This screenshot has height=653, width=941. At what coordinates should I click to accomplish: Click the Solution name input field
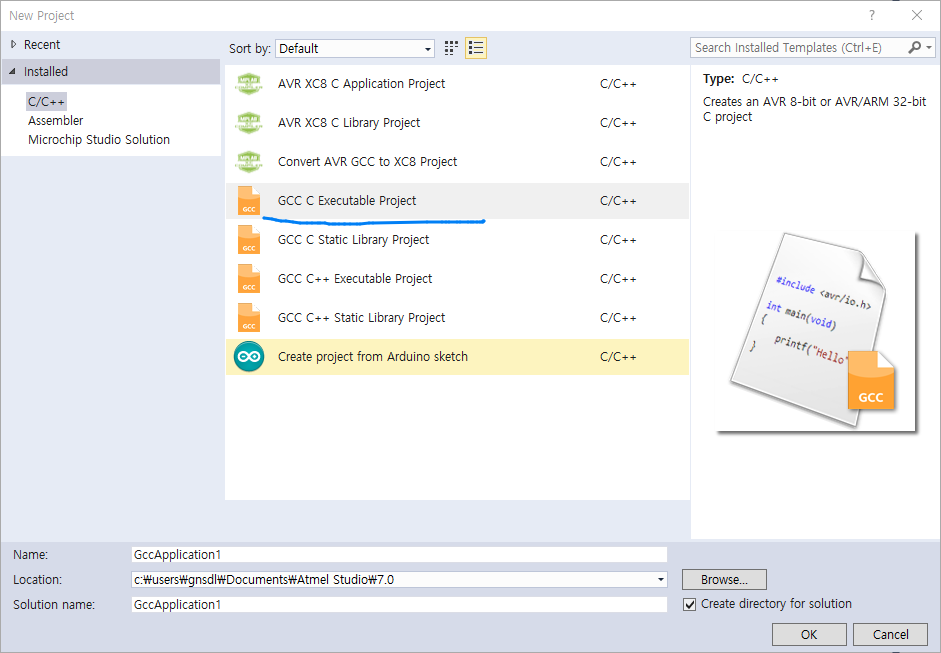[x=399, y=604]
